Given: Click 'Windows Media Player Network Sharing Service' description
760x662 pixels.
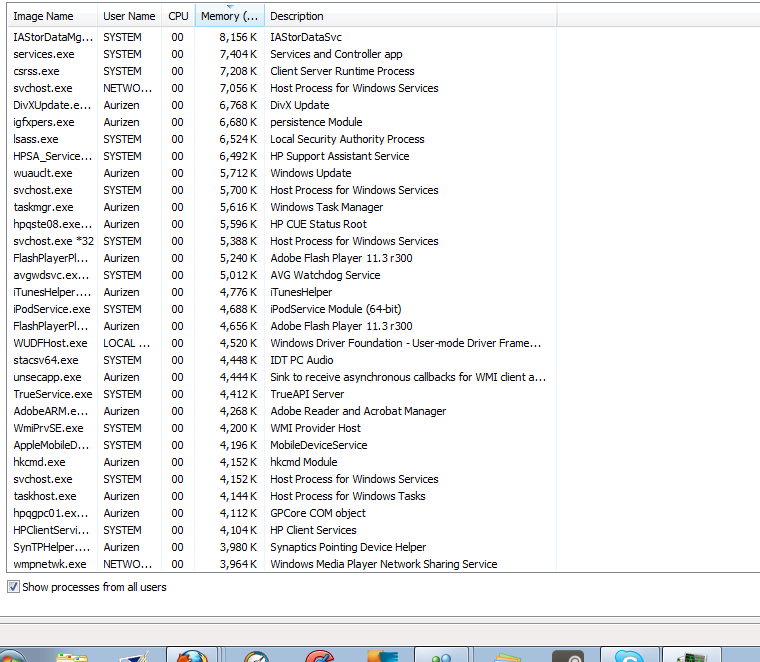Looking at the screenshot, I should point(384,564).
